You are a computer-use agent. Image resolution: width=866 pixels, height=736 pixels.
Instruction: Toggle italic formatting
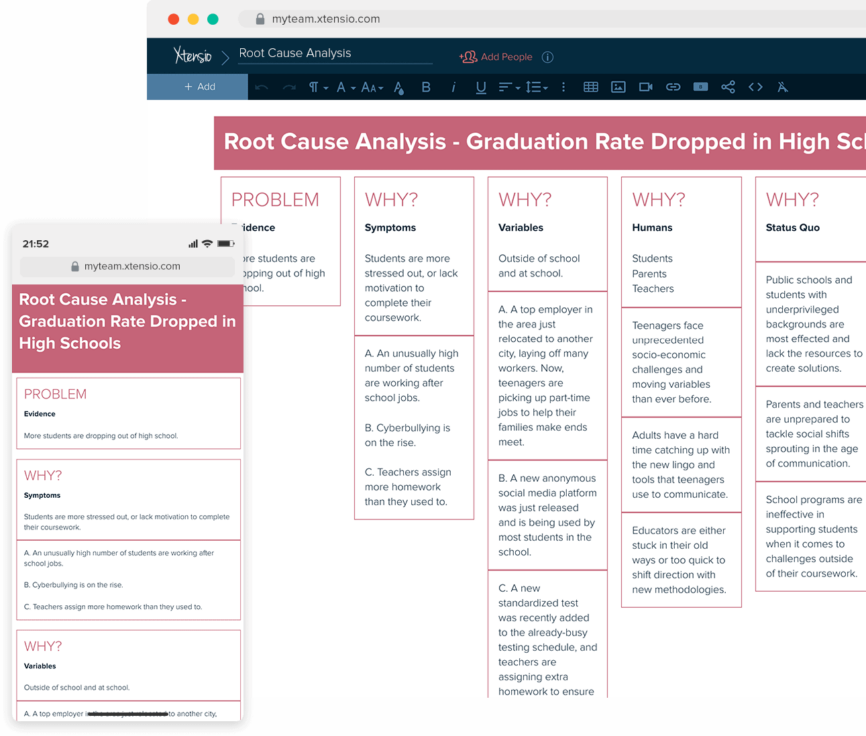click(452, 87)
